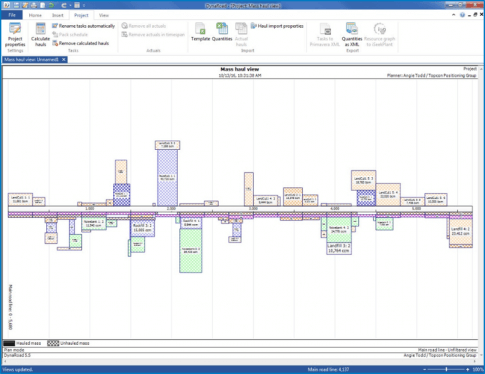Image resolution: width=485 pixels, height=374 pixels.
Task: Import Quantities from Excel
Action: click(x=222, y=32)
